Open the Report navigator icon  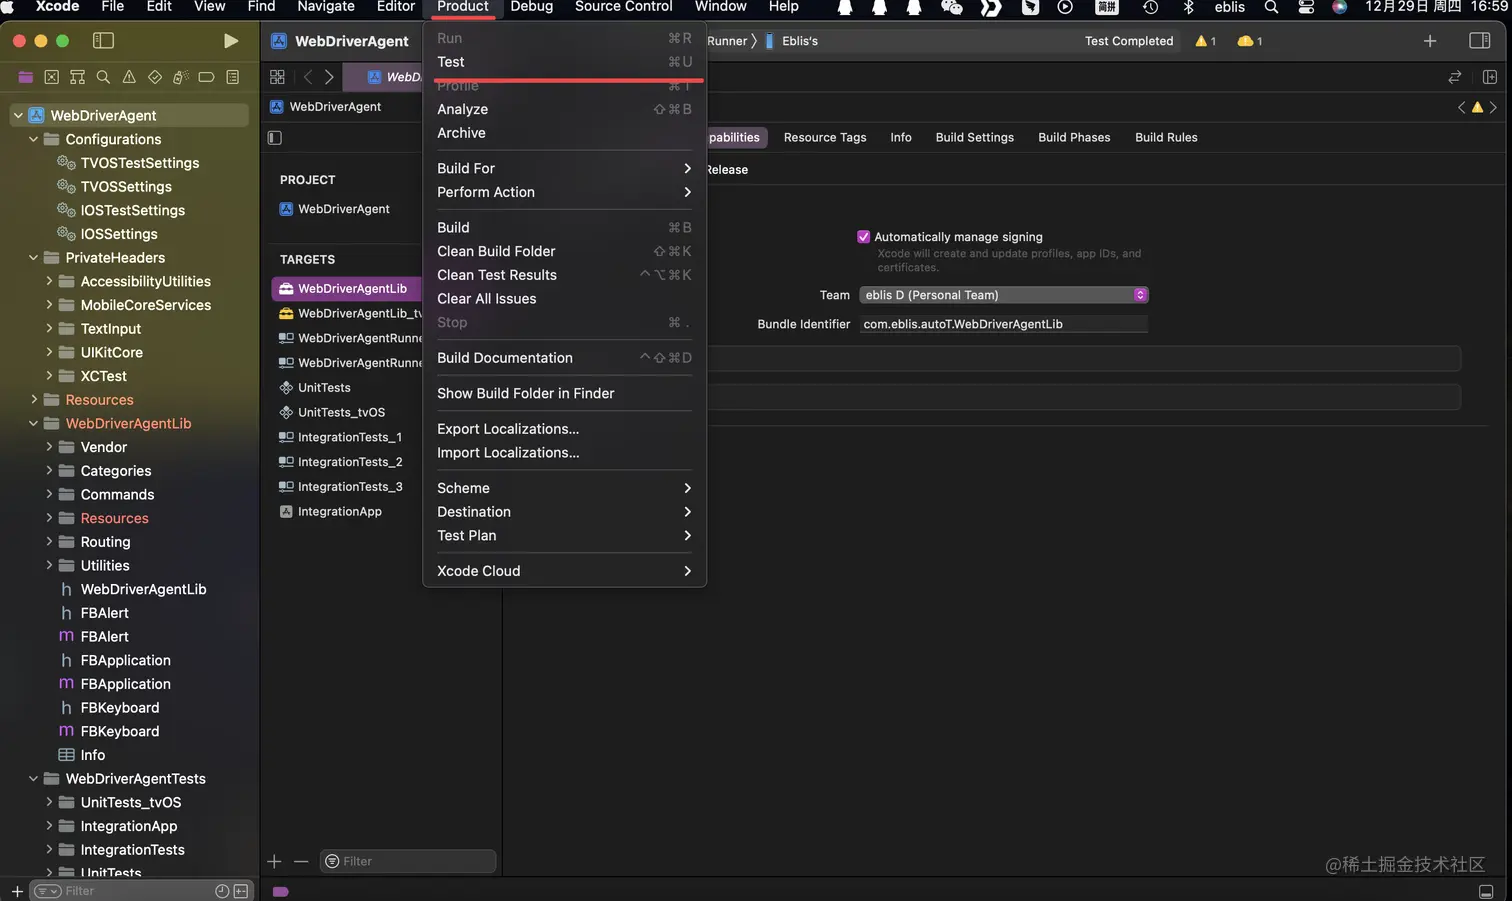pos(232,77)
